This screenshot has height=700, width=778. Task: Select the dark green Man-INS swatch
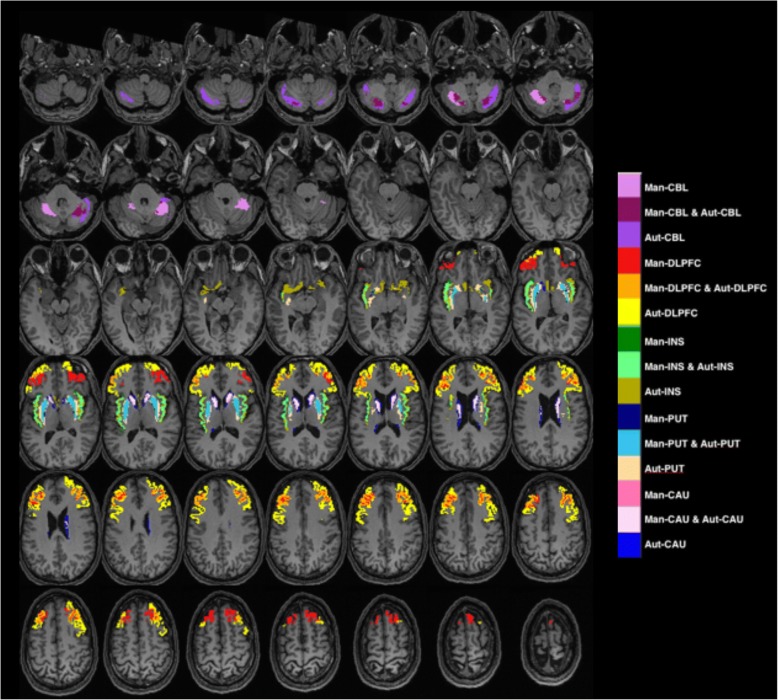tap(629, 338)
